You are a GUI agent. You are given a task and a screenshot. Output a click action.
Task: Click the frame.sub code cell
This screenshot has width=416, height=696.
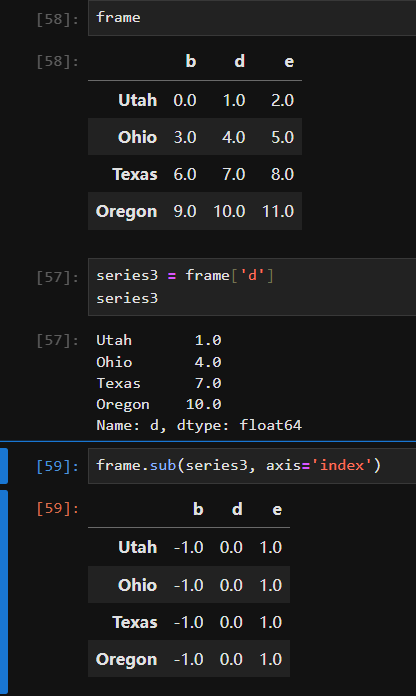252,466
